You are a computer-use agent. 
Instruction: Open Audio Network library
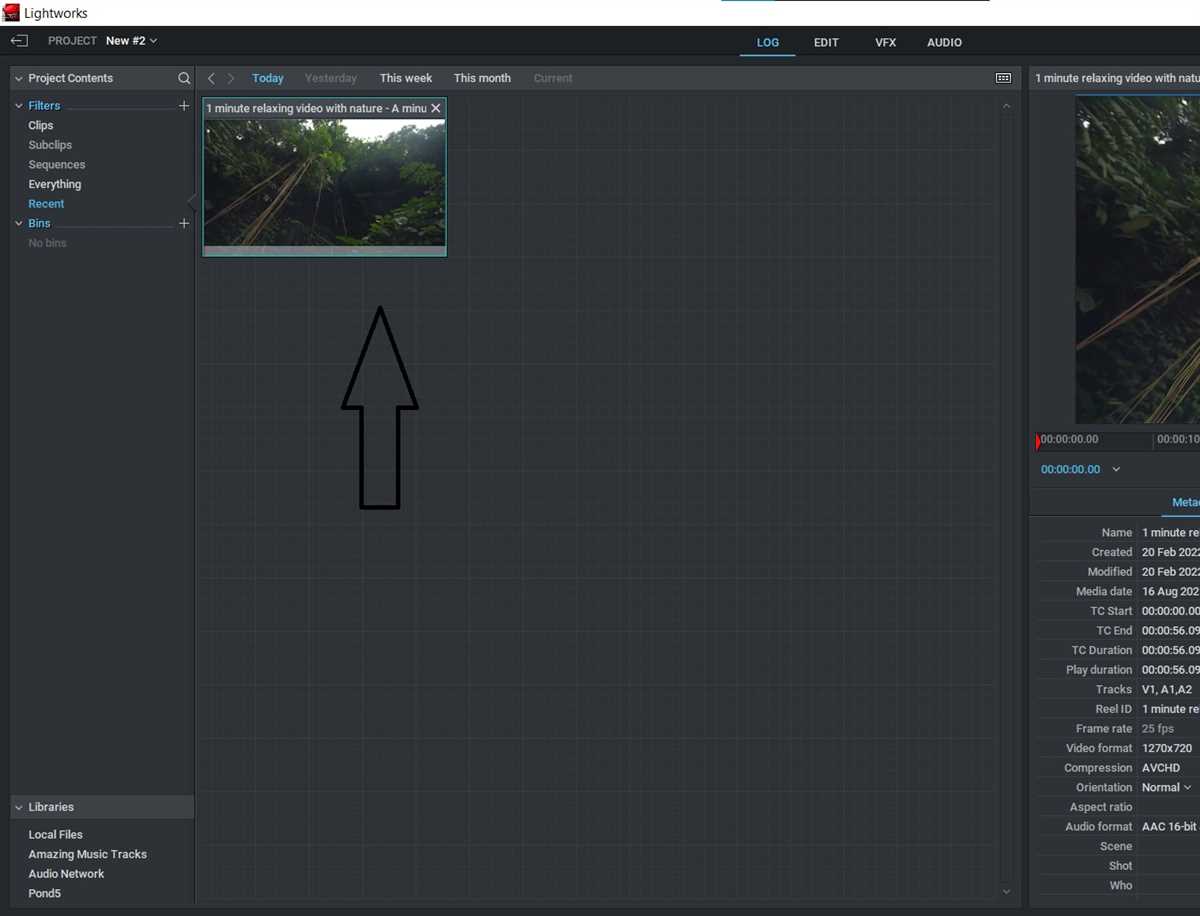66,873
